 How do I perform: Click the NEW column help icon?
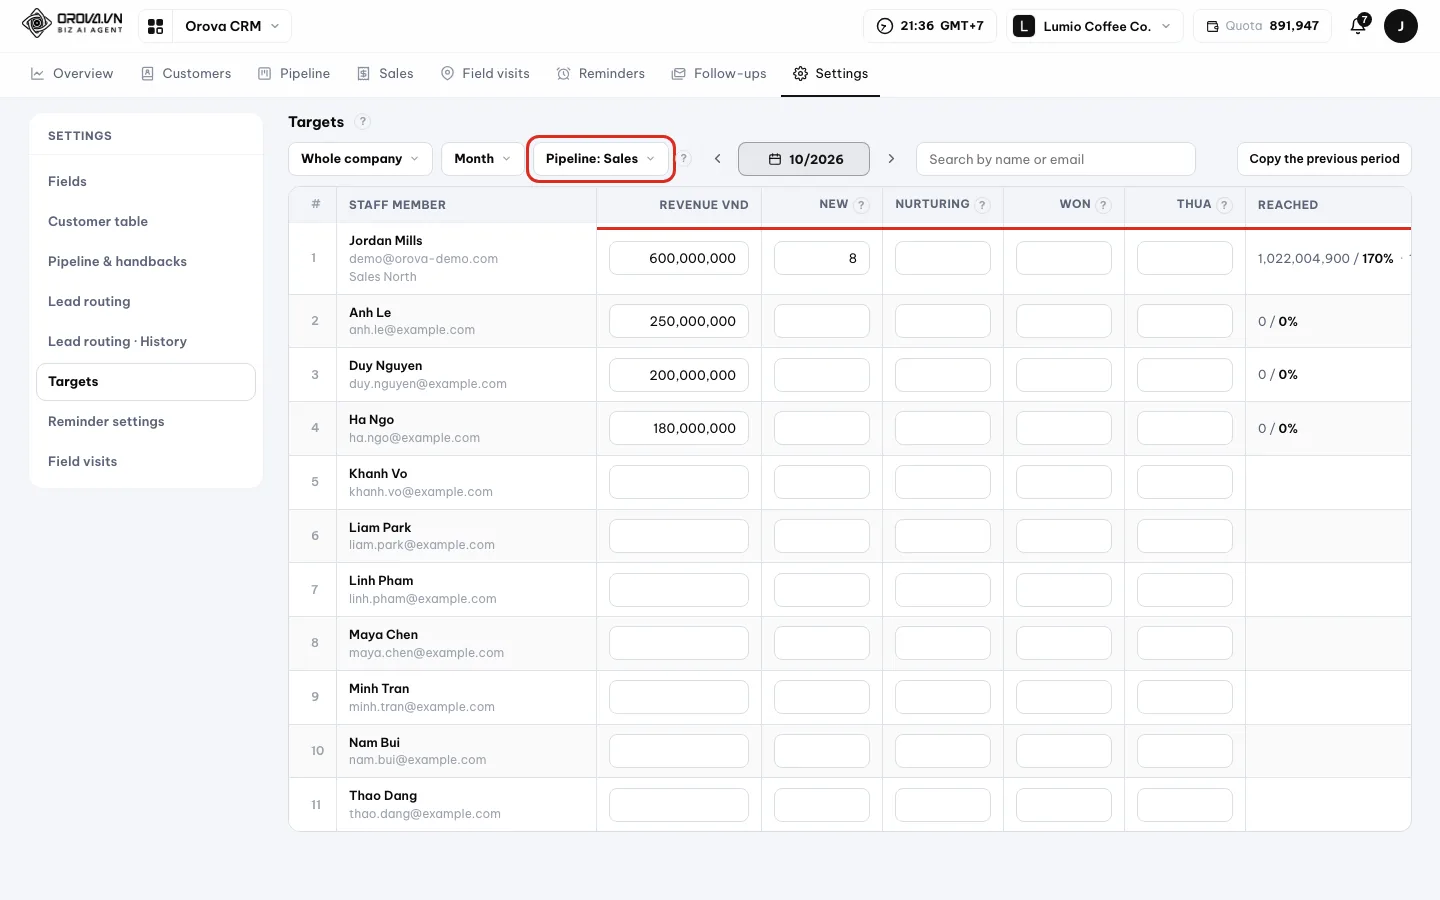(x=861, y=205)
